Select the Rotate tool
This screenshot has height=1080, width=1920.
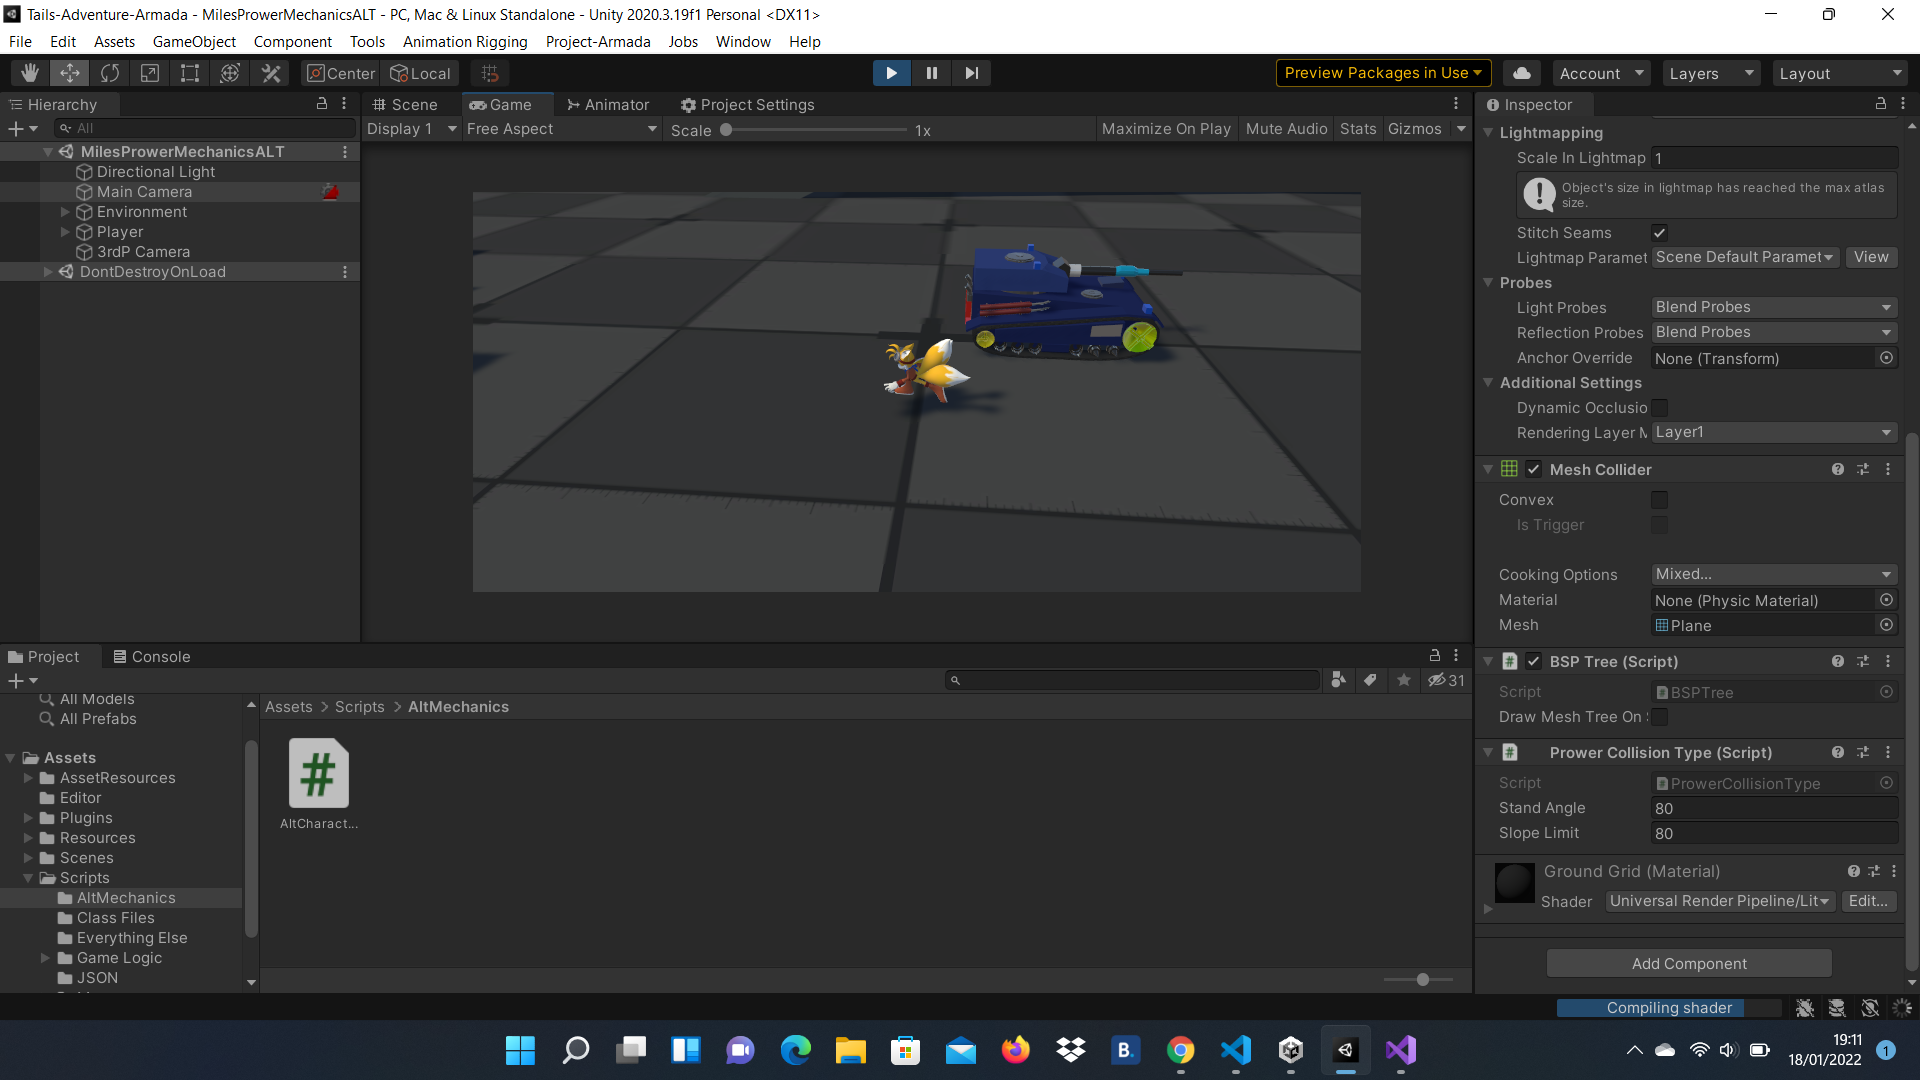(110, 73)
